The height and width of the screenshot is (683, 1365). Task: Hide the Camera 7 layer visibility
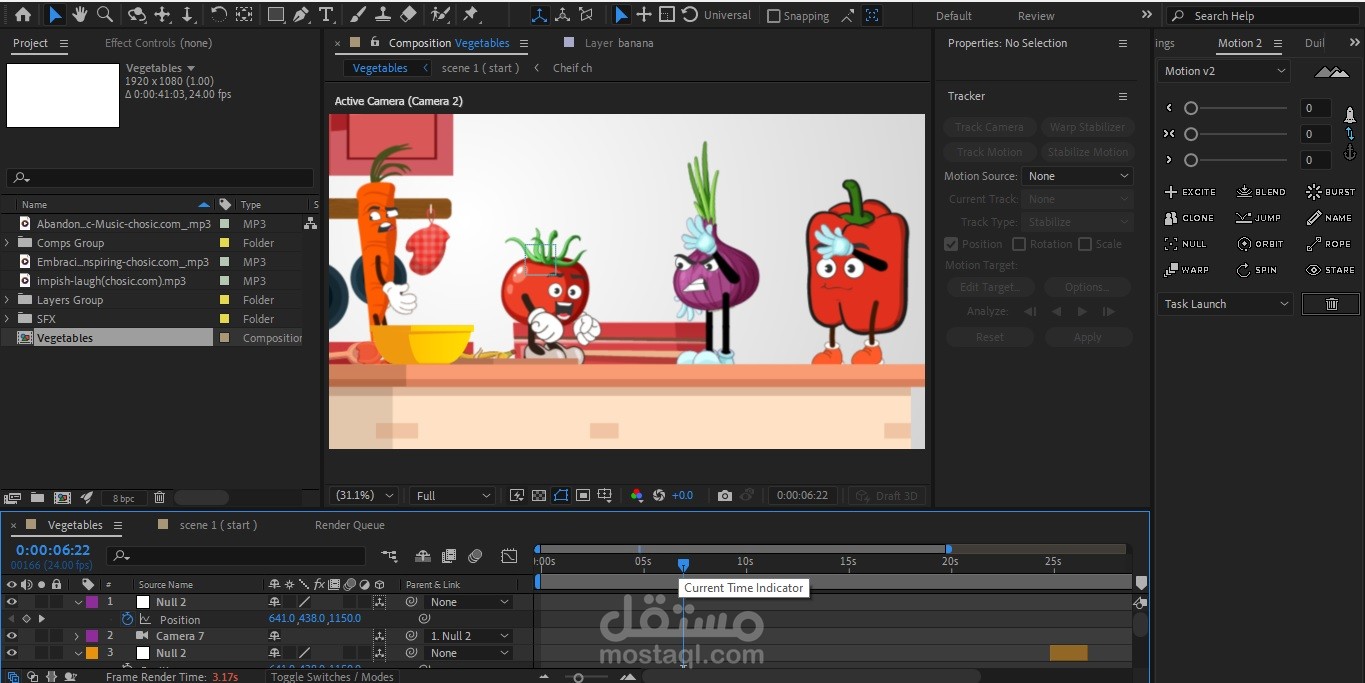tap(12, 636)
